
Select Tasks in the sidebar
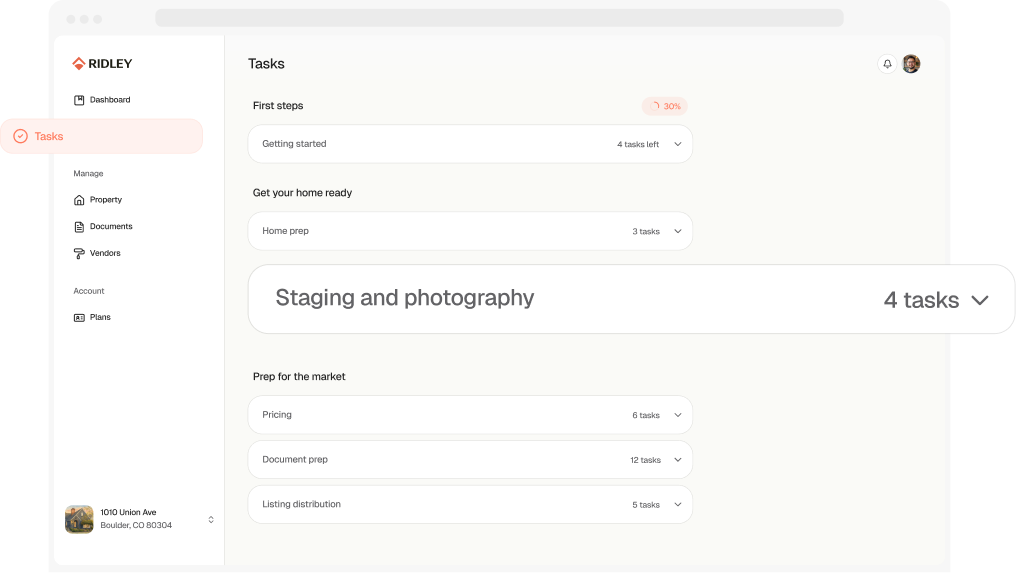click(49, 136)
